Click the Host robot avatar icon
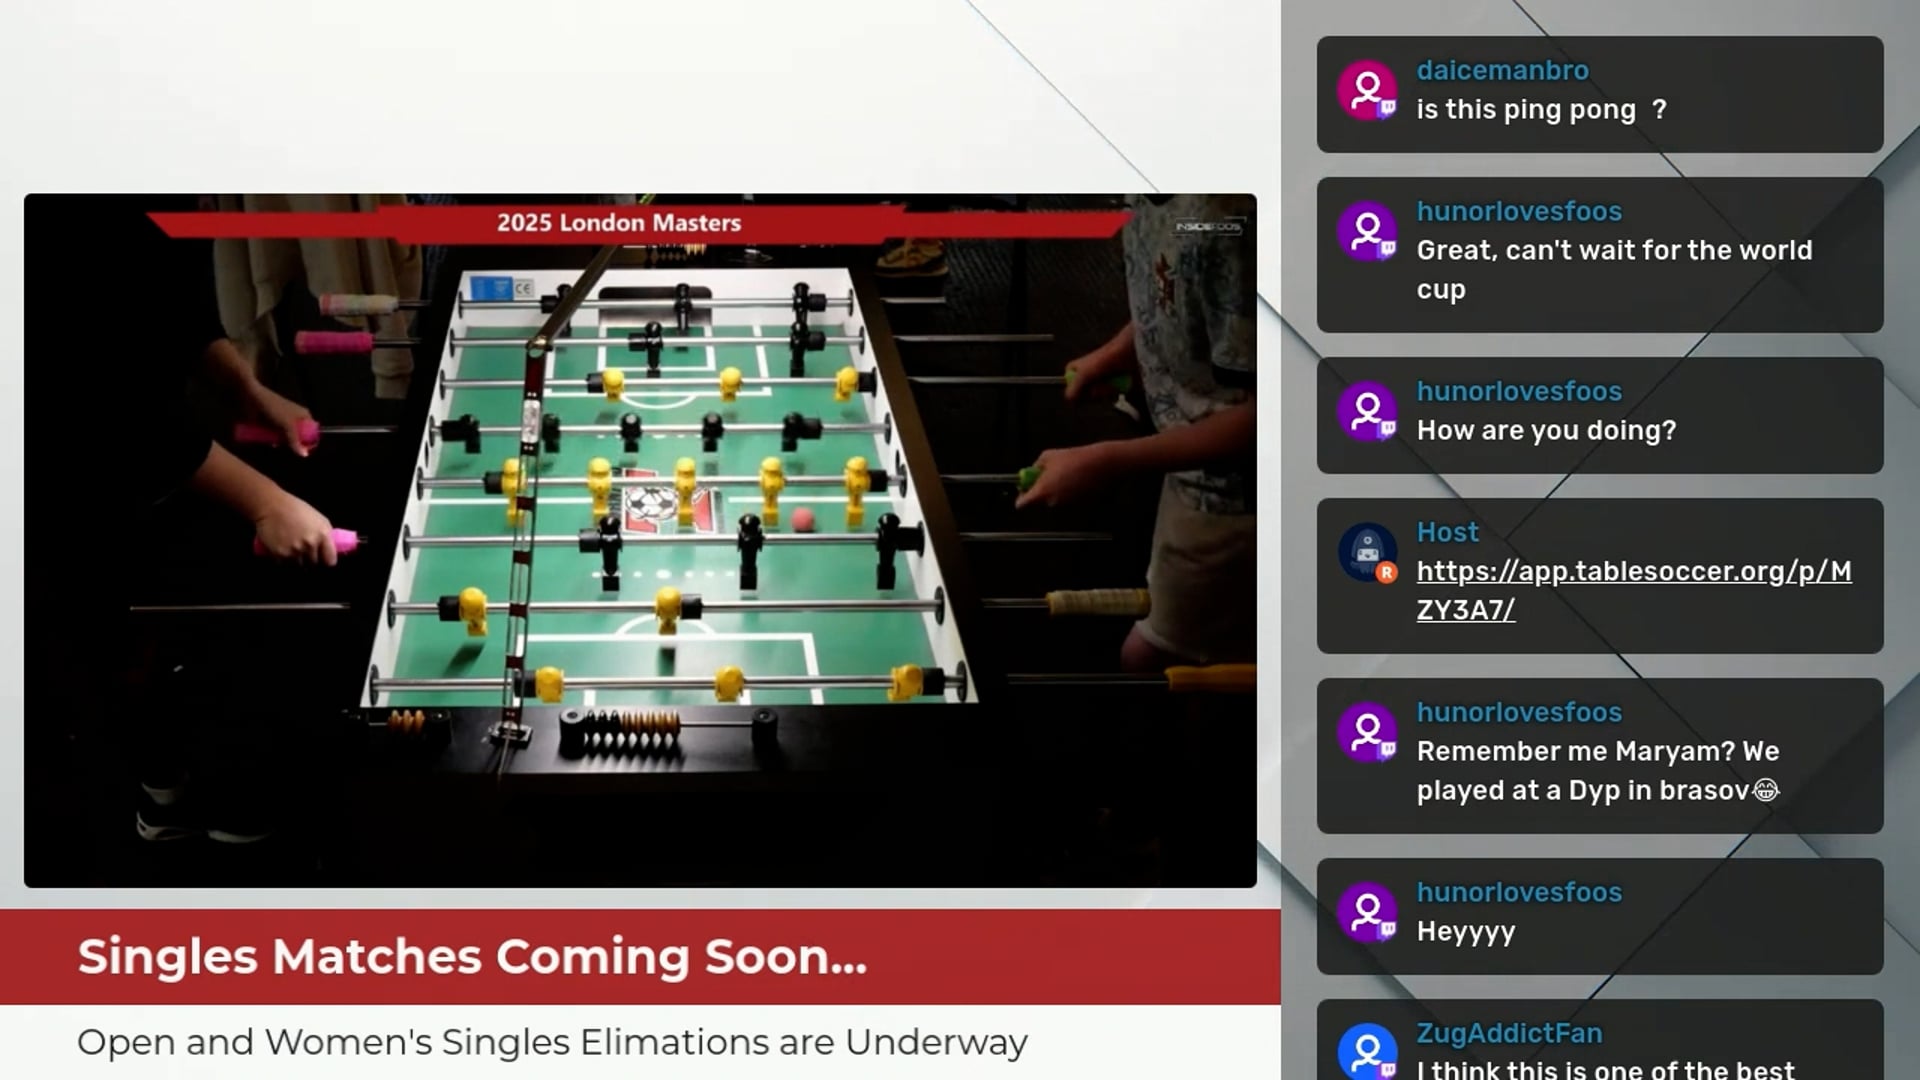Viewport: 1920px width, 1080px height. (x=1367, y=551)
